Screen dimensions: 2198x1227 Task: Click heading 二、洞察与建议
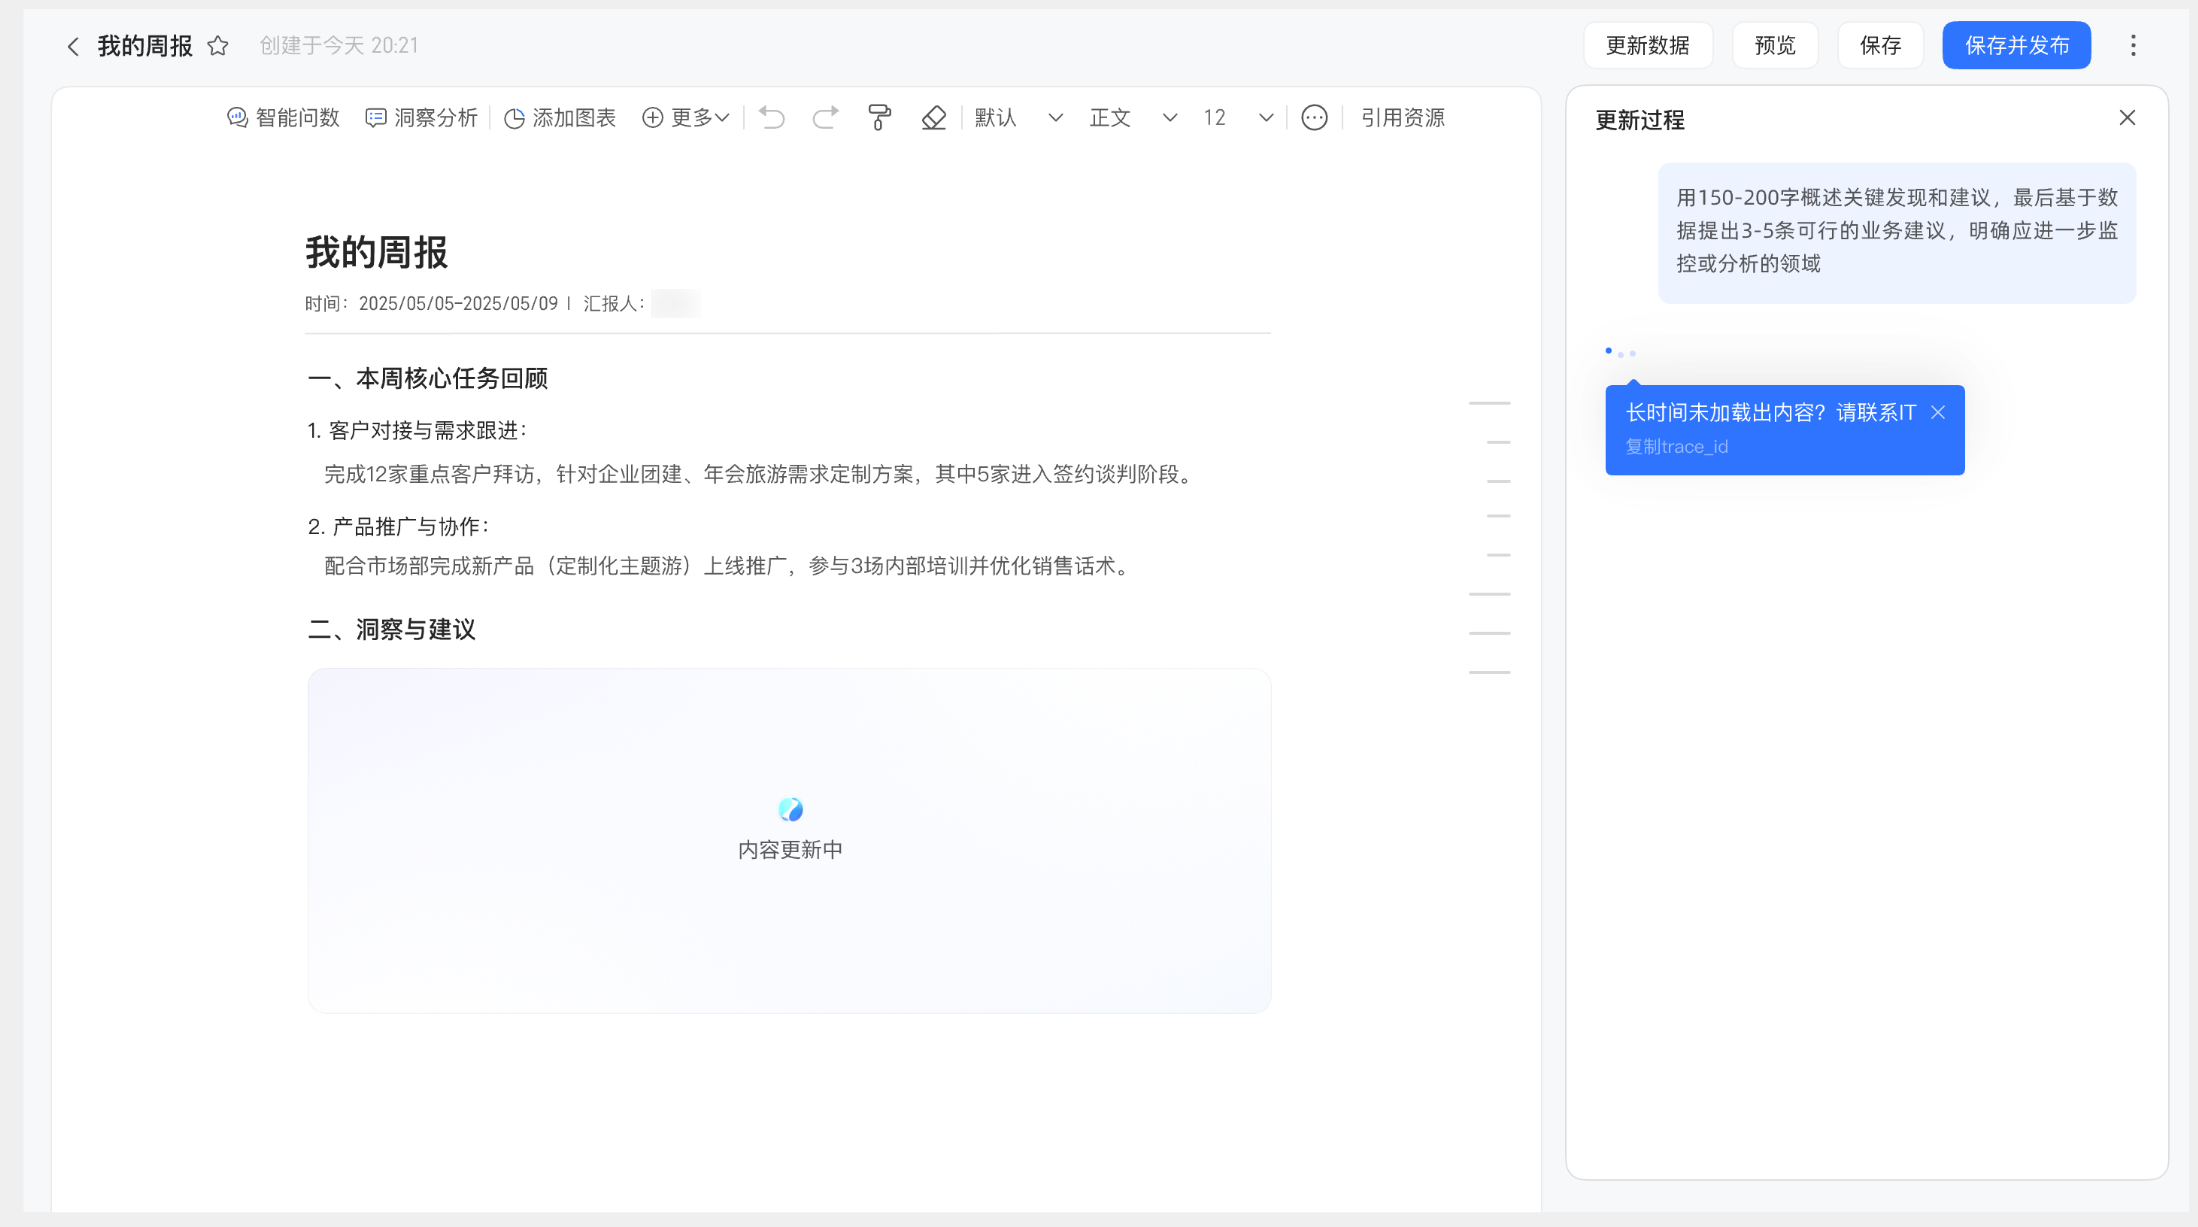pyautogui.click(x=392, y=629)
